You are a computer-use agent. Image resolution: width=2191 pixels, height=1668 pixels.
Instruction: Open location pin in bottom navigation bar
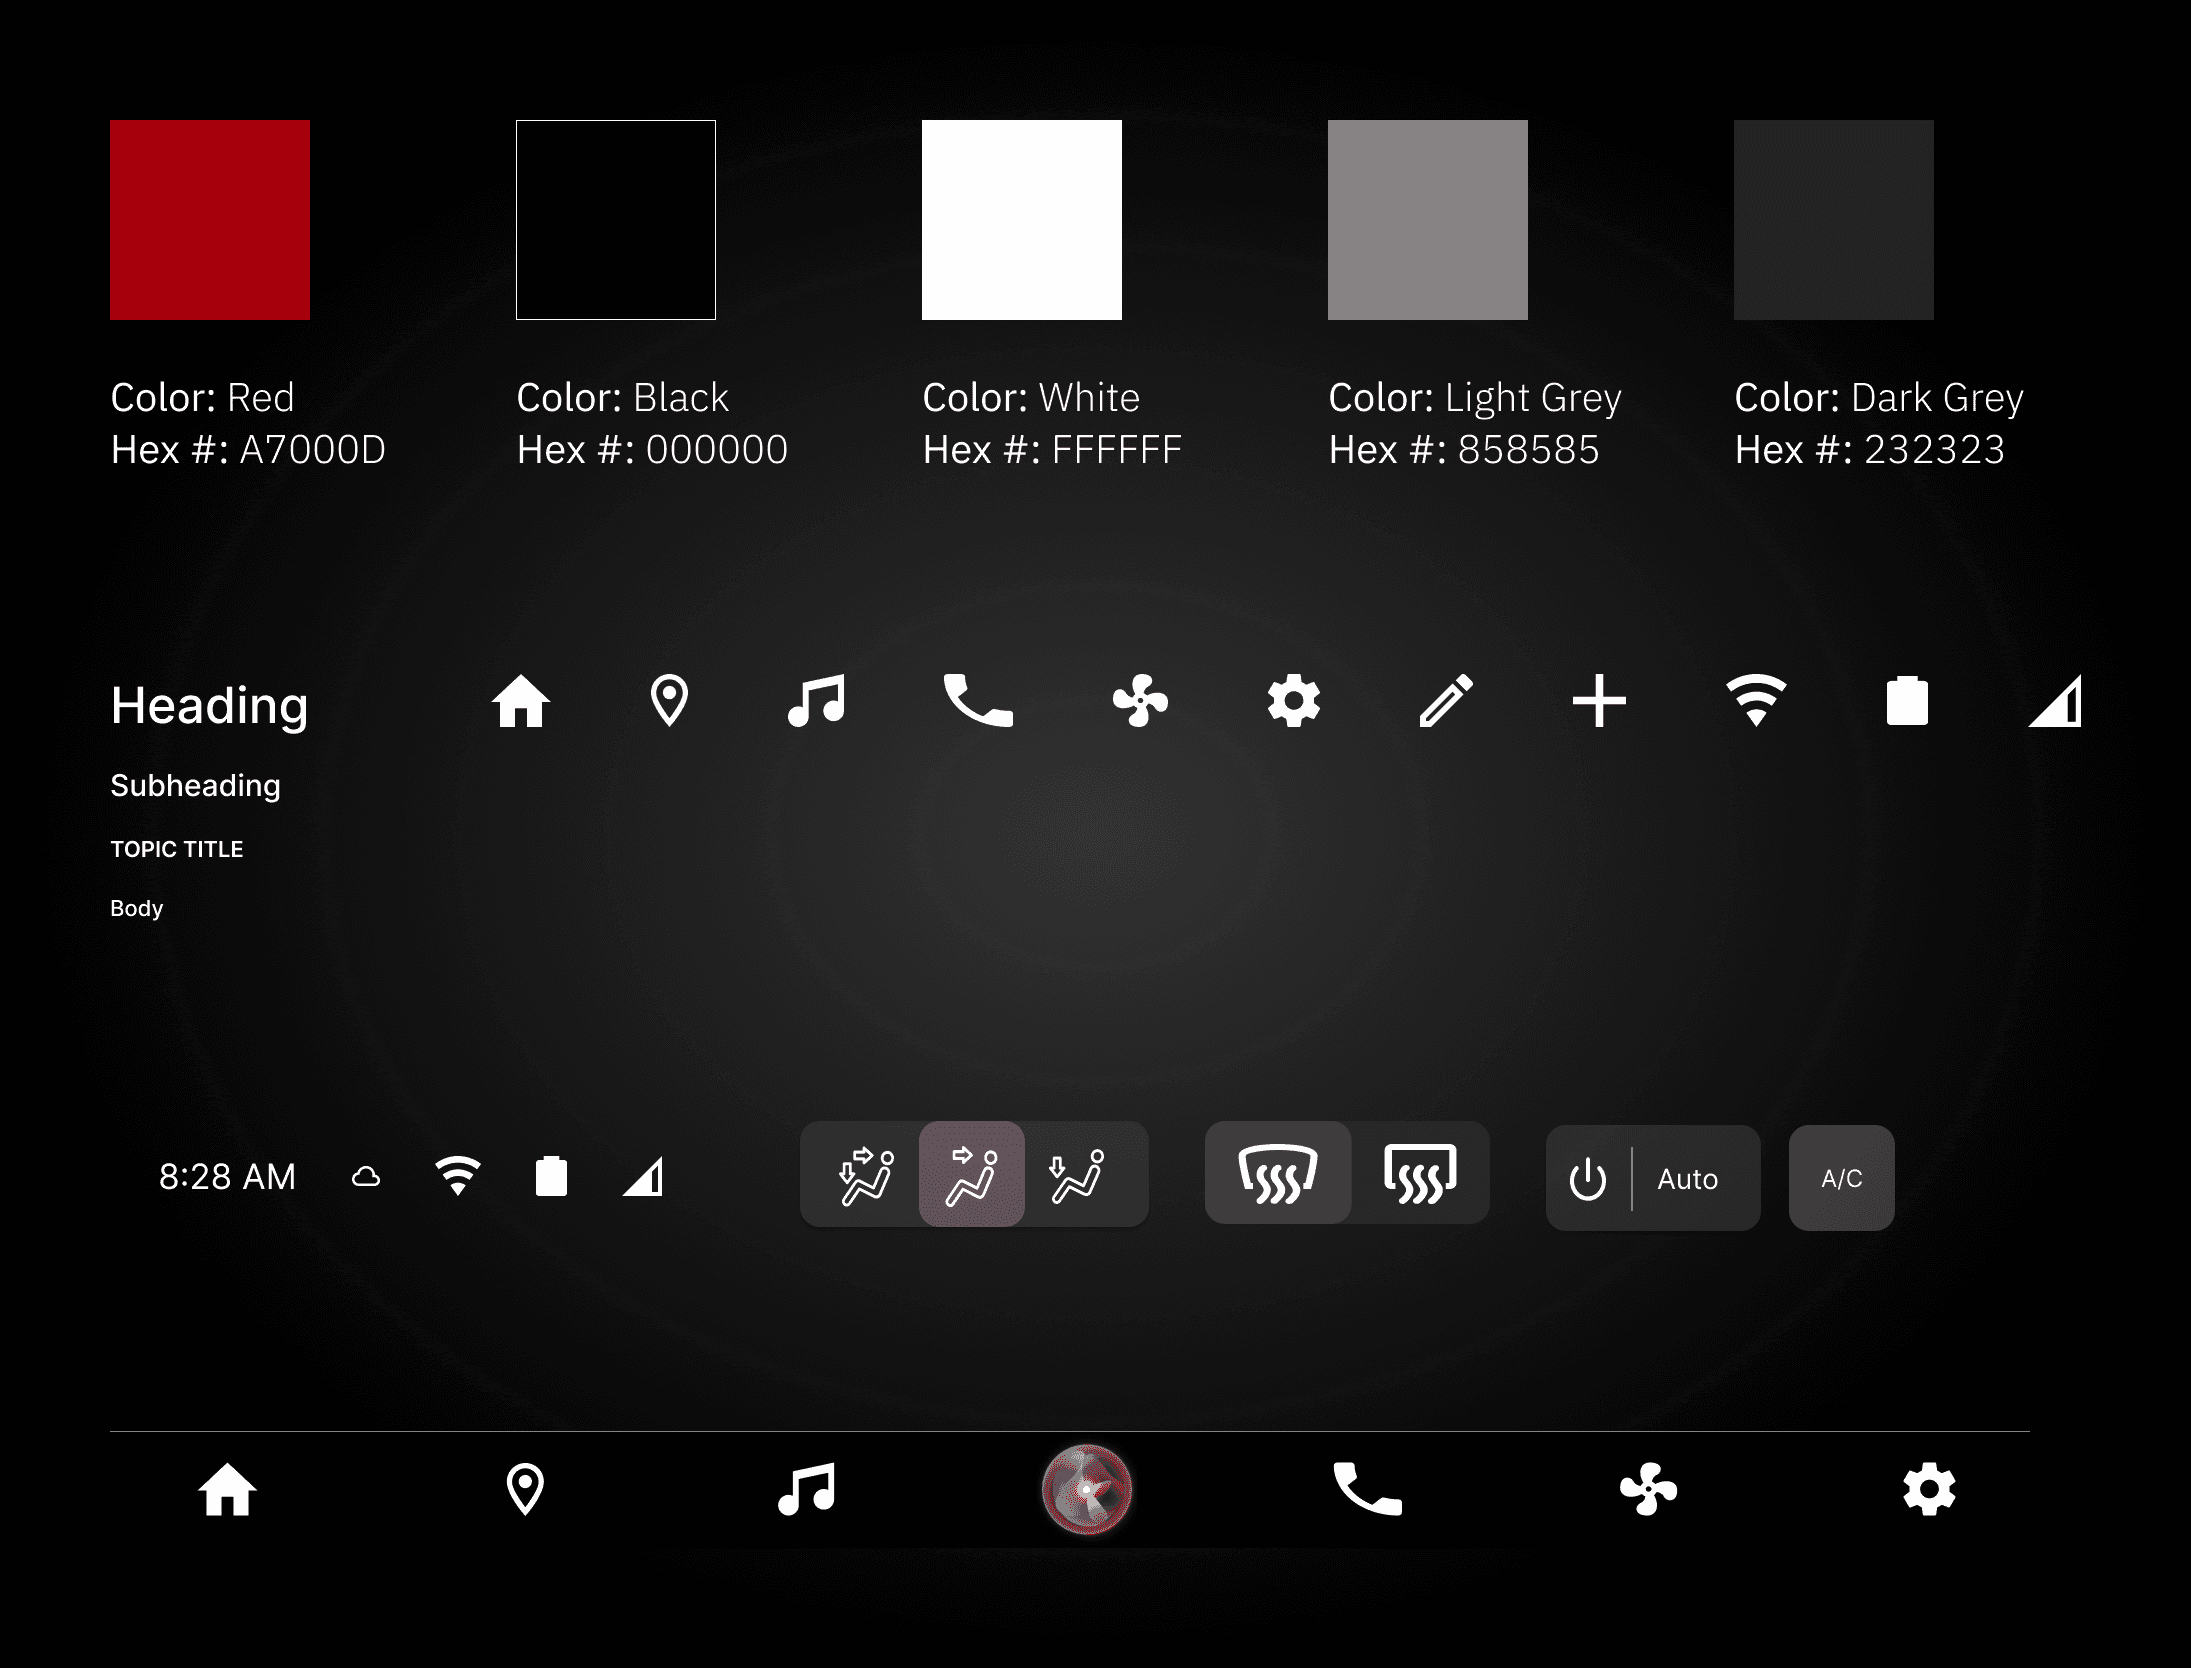(525, 1490)
